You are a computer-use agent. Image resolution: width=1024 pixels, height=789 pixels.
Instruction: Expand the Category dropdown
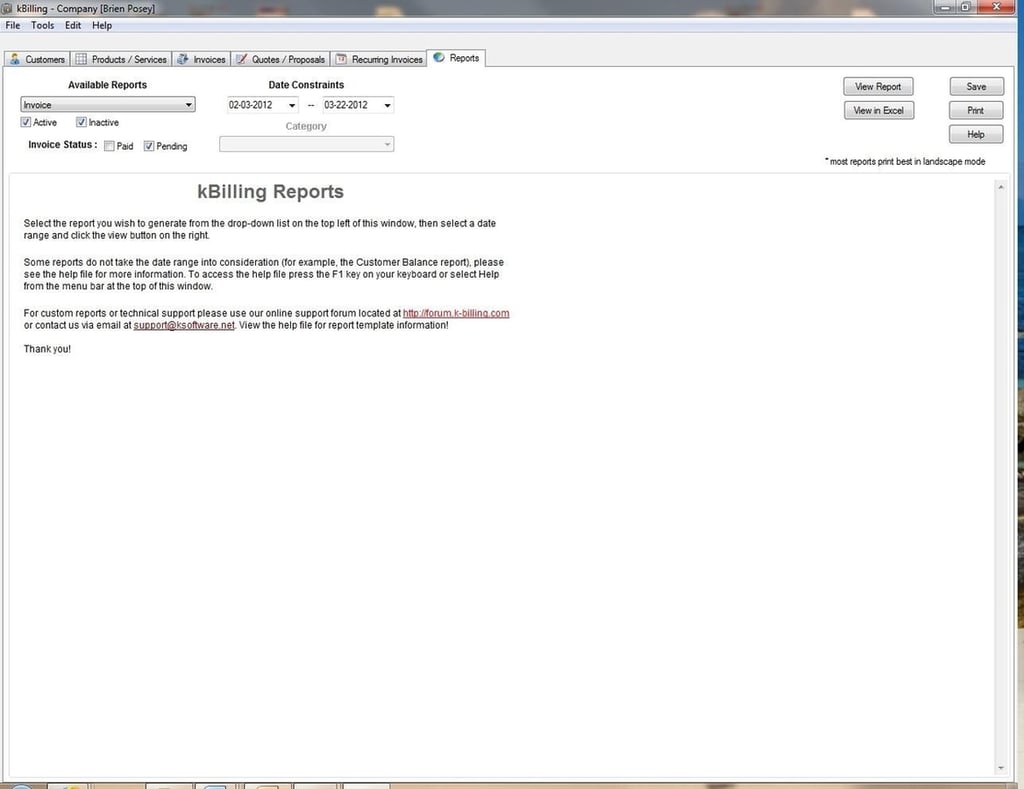point(306,144)
